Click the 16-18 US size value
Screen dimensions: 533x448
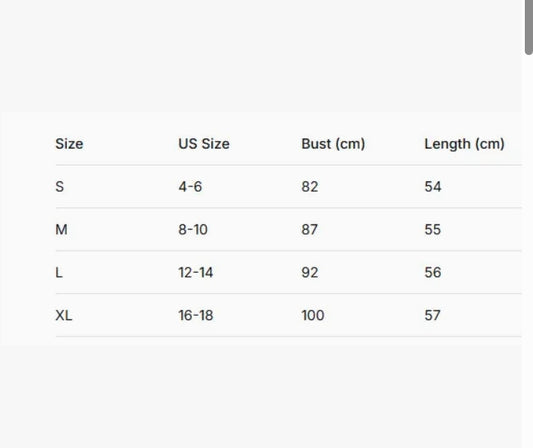(x=196, y=315)
